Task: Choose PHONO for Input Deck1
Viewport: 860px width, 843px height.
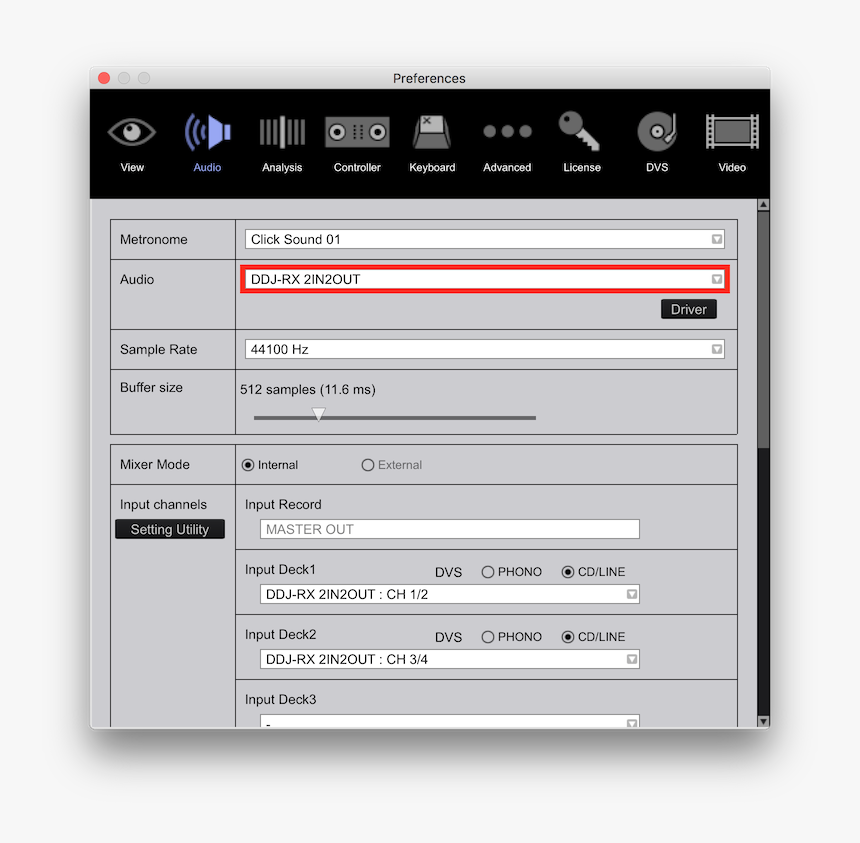Action: click(488, 572)
